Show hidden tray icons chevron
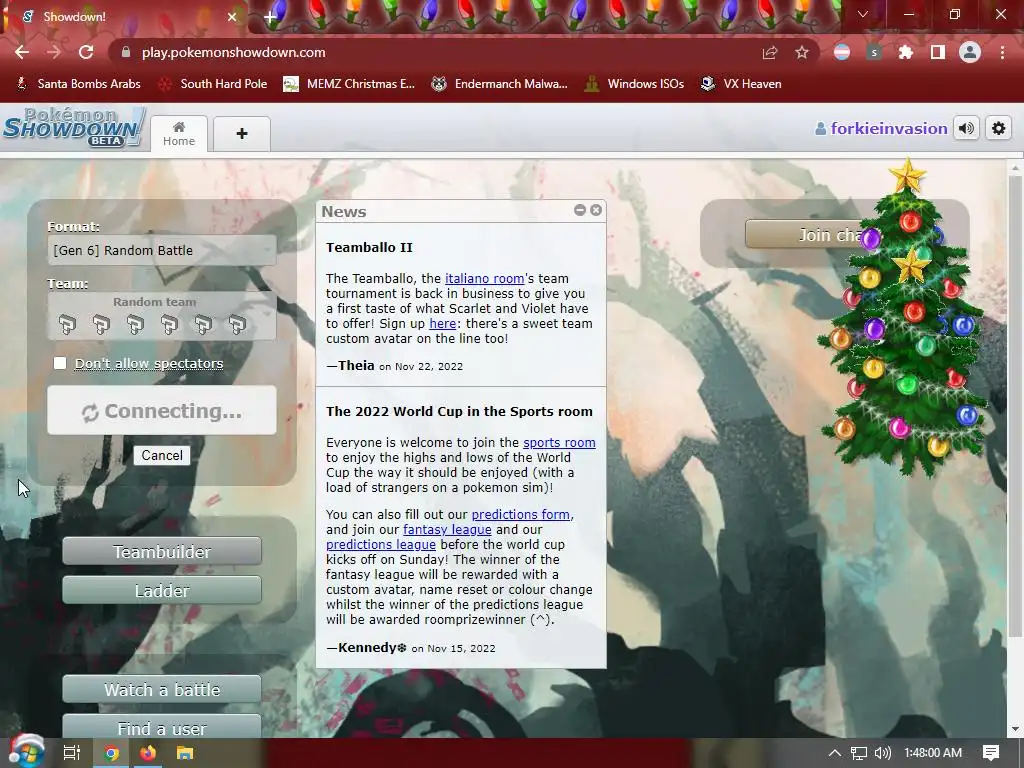This screenshot has width=1024, height=768. tap(835, 753)
